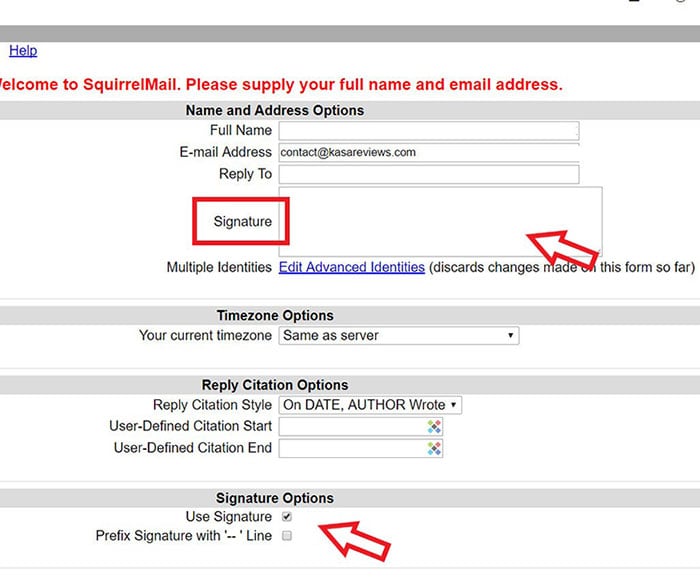Focus the E-mail Address field
The image size is (700, 584).
click(x=429, y=152)
